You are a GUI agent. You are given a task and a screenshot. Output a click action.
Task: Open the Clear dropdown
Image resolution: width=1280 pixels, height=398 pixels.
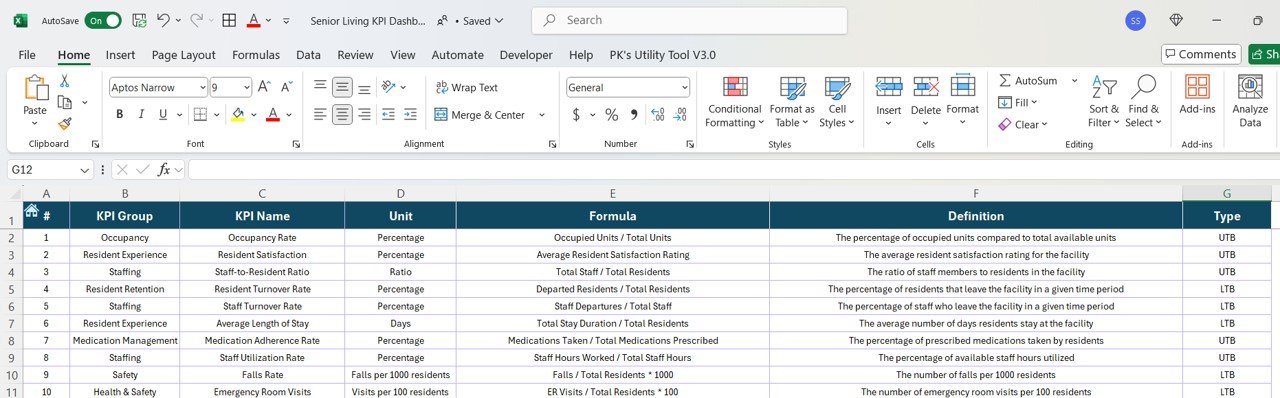(1023, 125)
